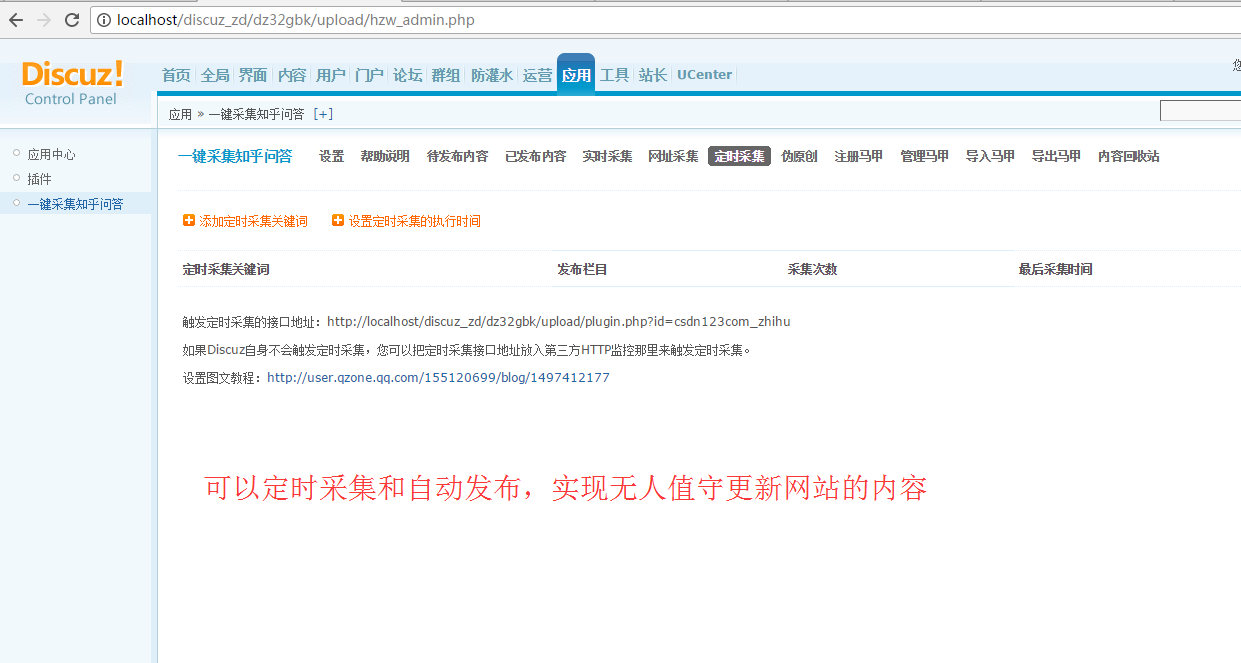1241x663 pixels.
Task: Click the 一键采集知乎问答 page heading
Action: (x=235, y=156)
